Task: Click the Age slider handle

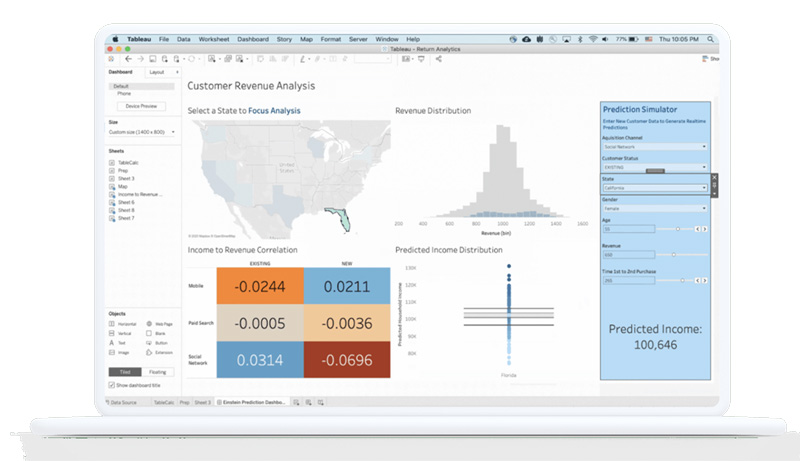Action: point(678,229)
